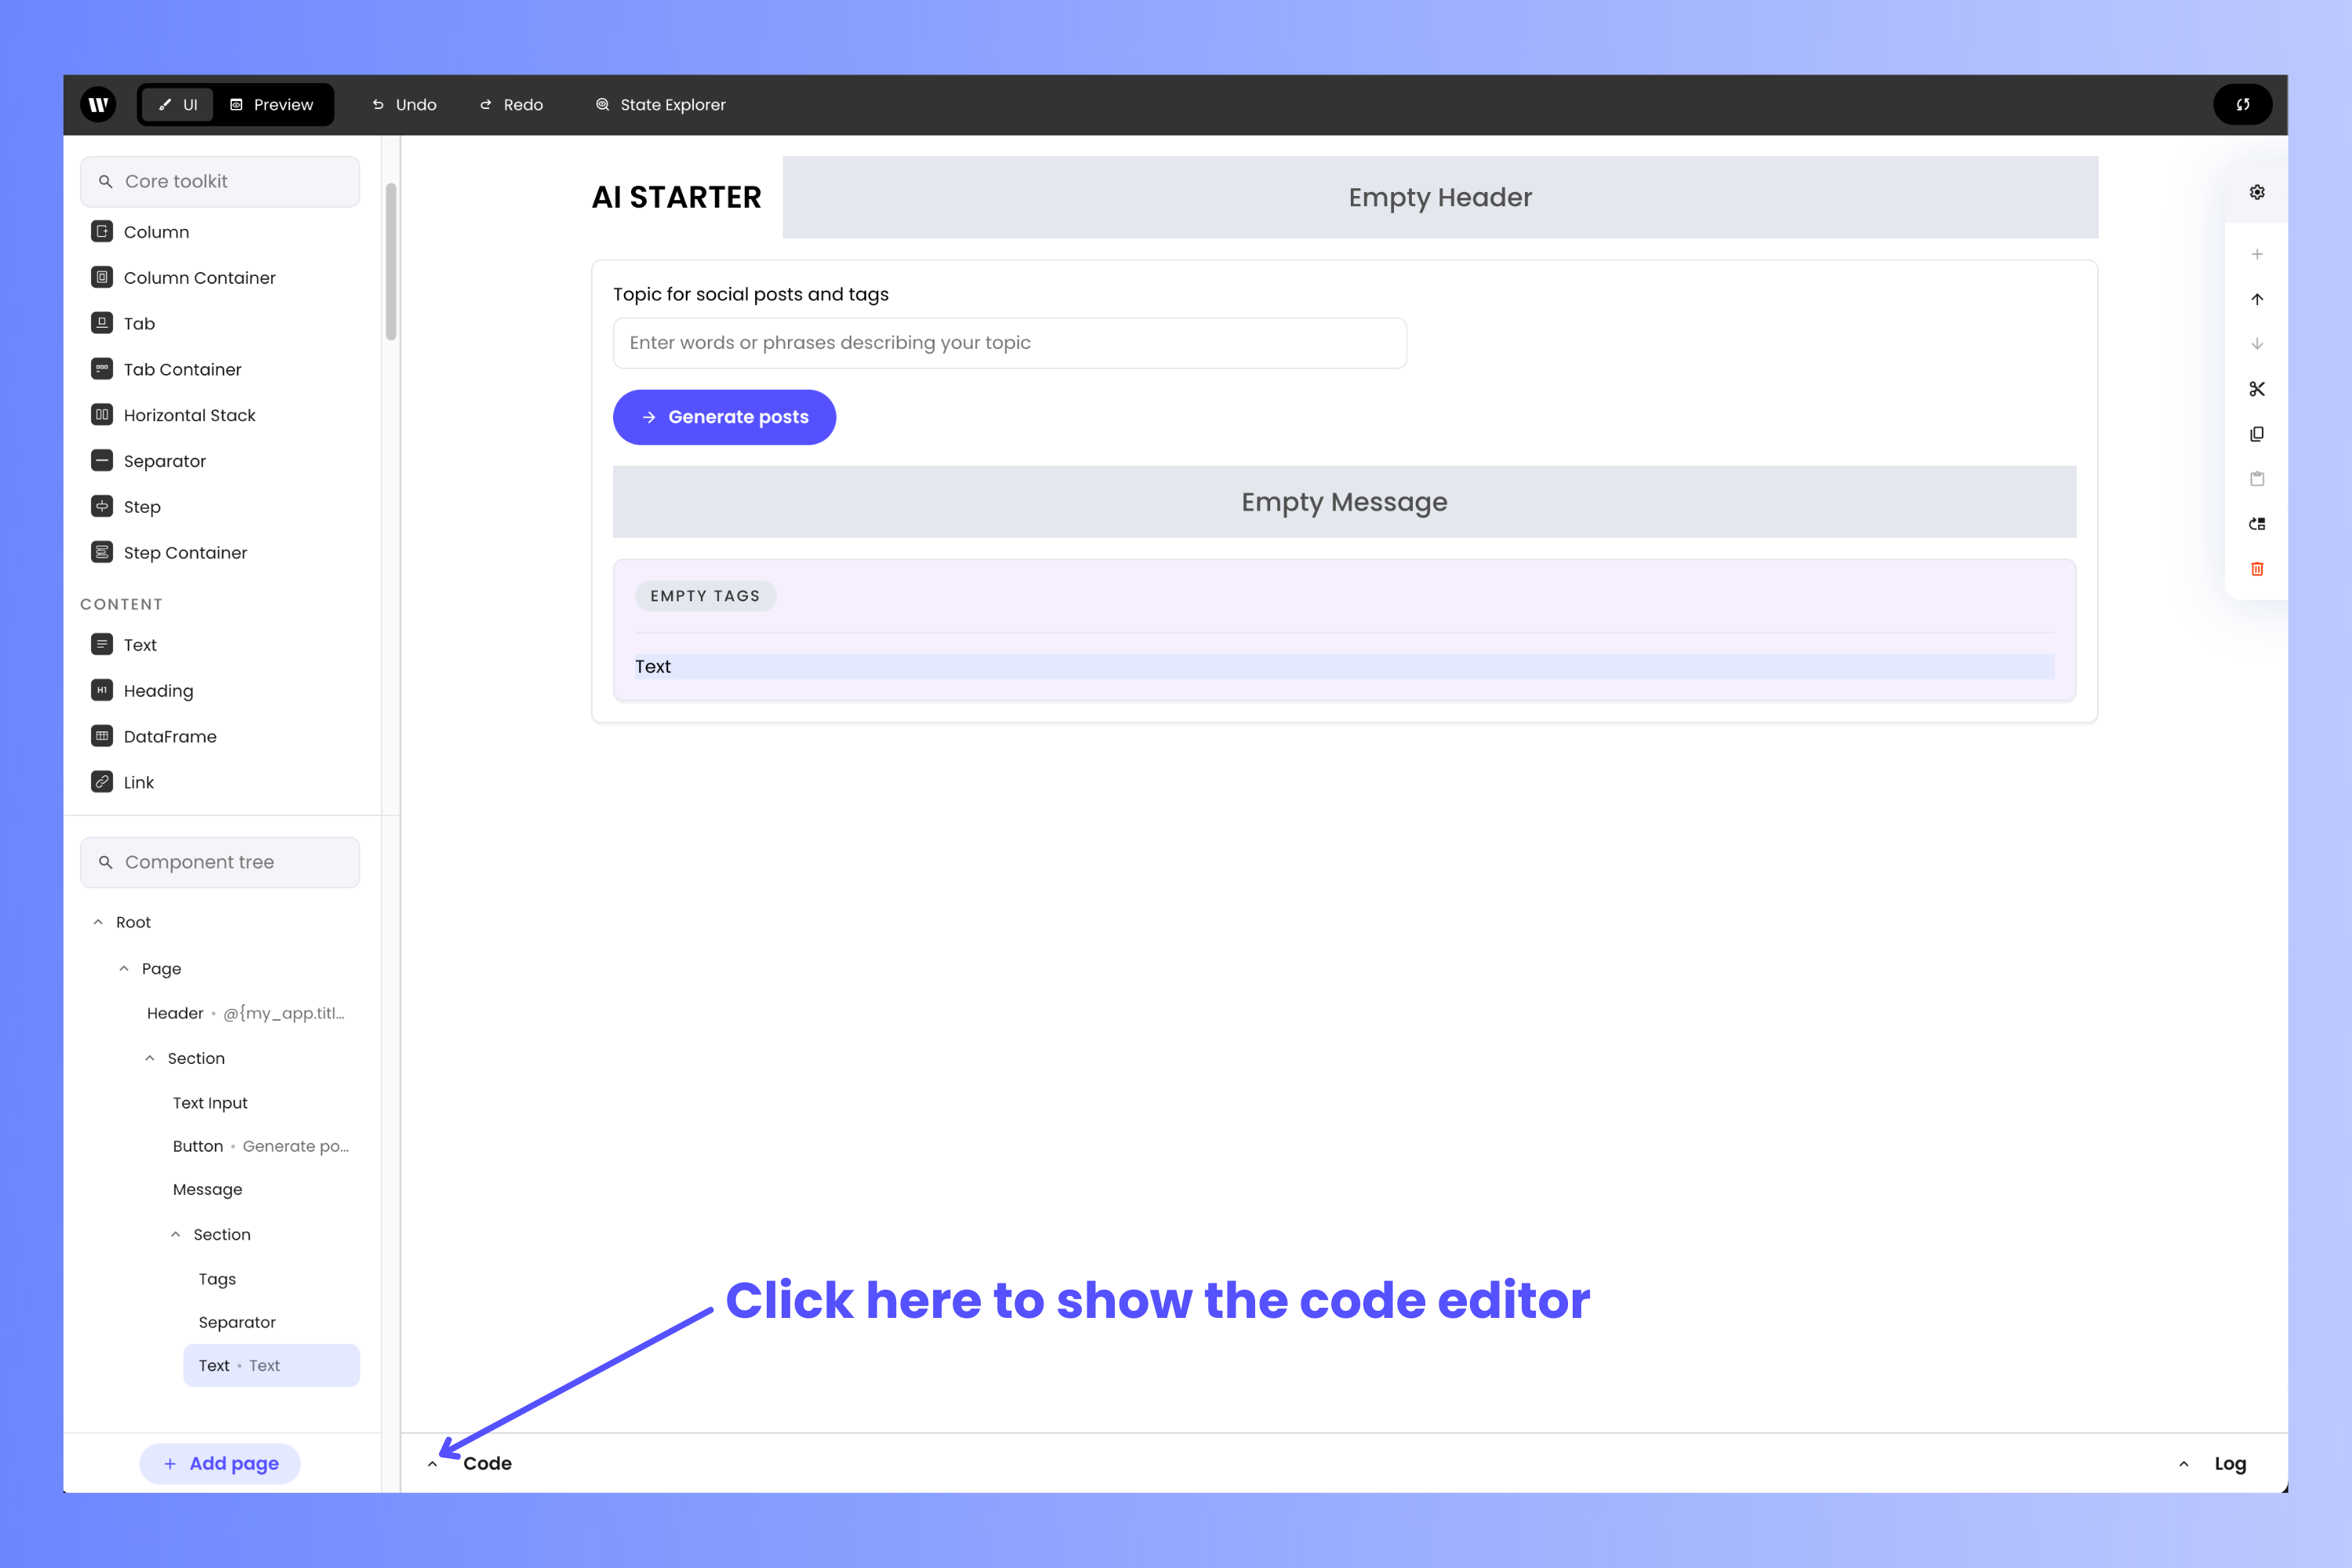Select Header in component tree
This screenshot has height=1568, width=2352.
[x=247, y=1013]
